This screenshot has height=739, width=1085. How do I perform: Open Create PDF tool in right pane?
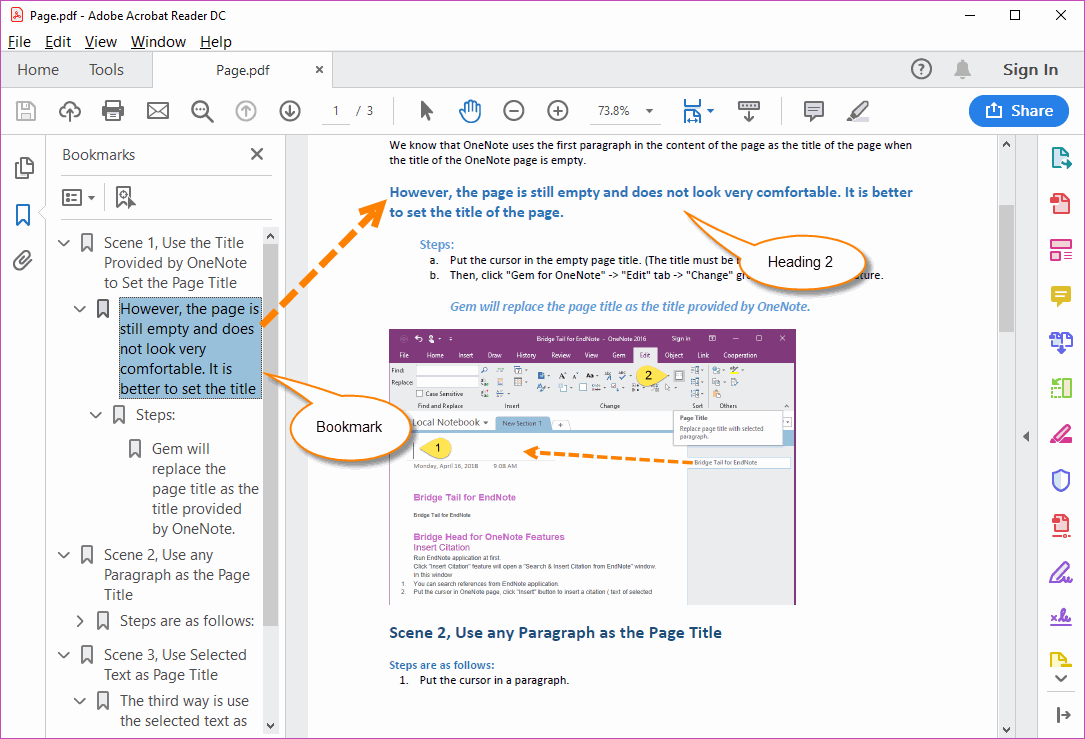pyautogui.click(x=1061, y=203)
